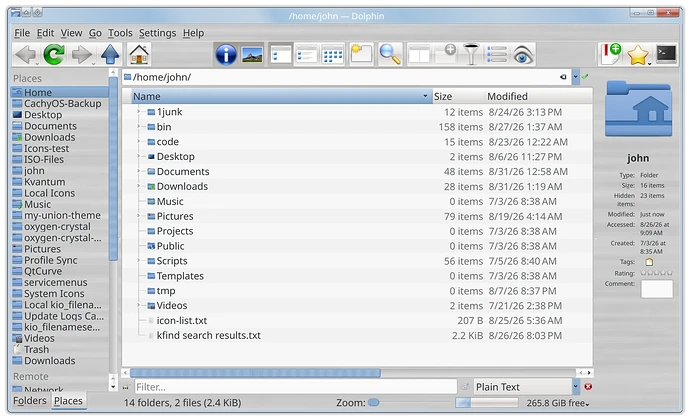Set a rating using the stars
Screen dimensions: 690x419
tap(656, 273)
